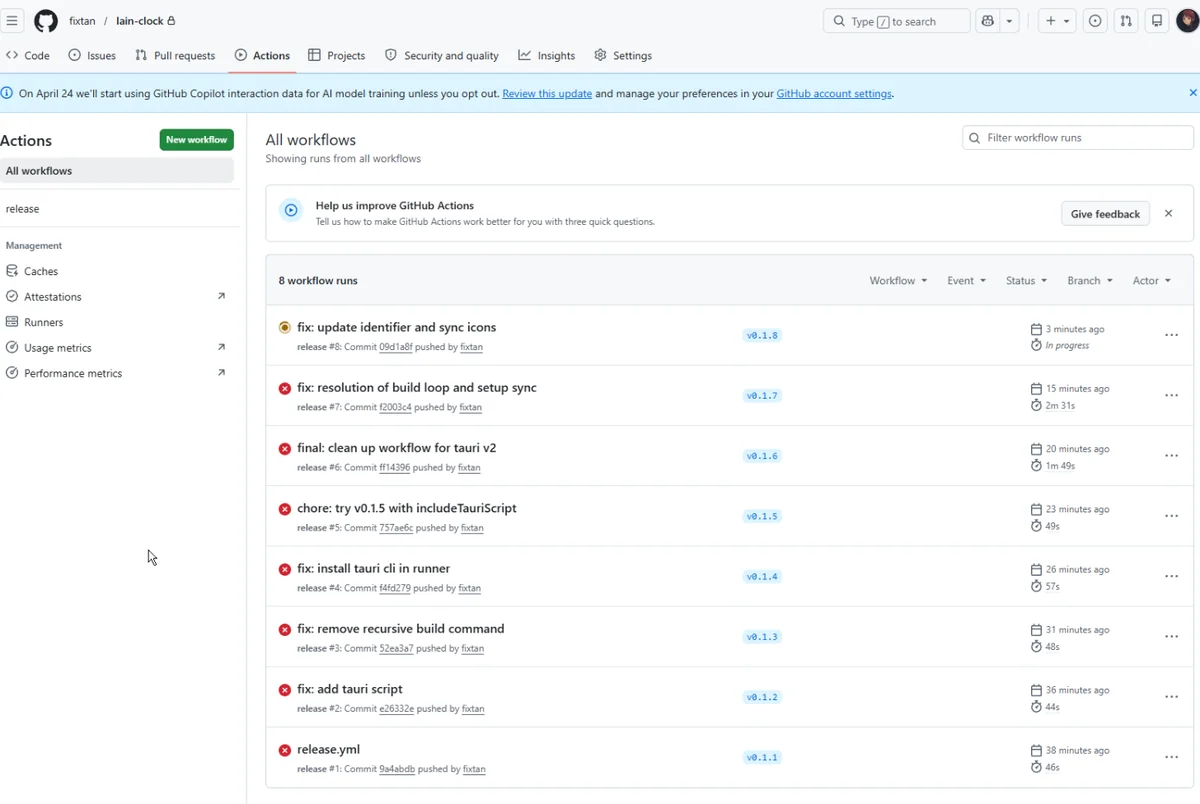Open the Copilot chat icon
The width and height of the screenshot is (1200, 804).
[x=988, y=21]
